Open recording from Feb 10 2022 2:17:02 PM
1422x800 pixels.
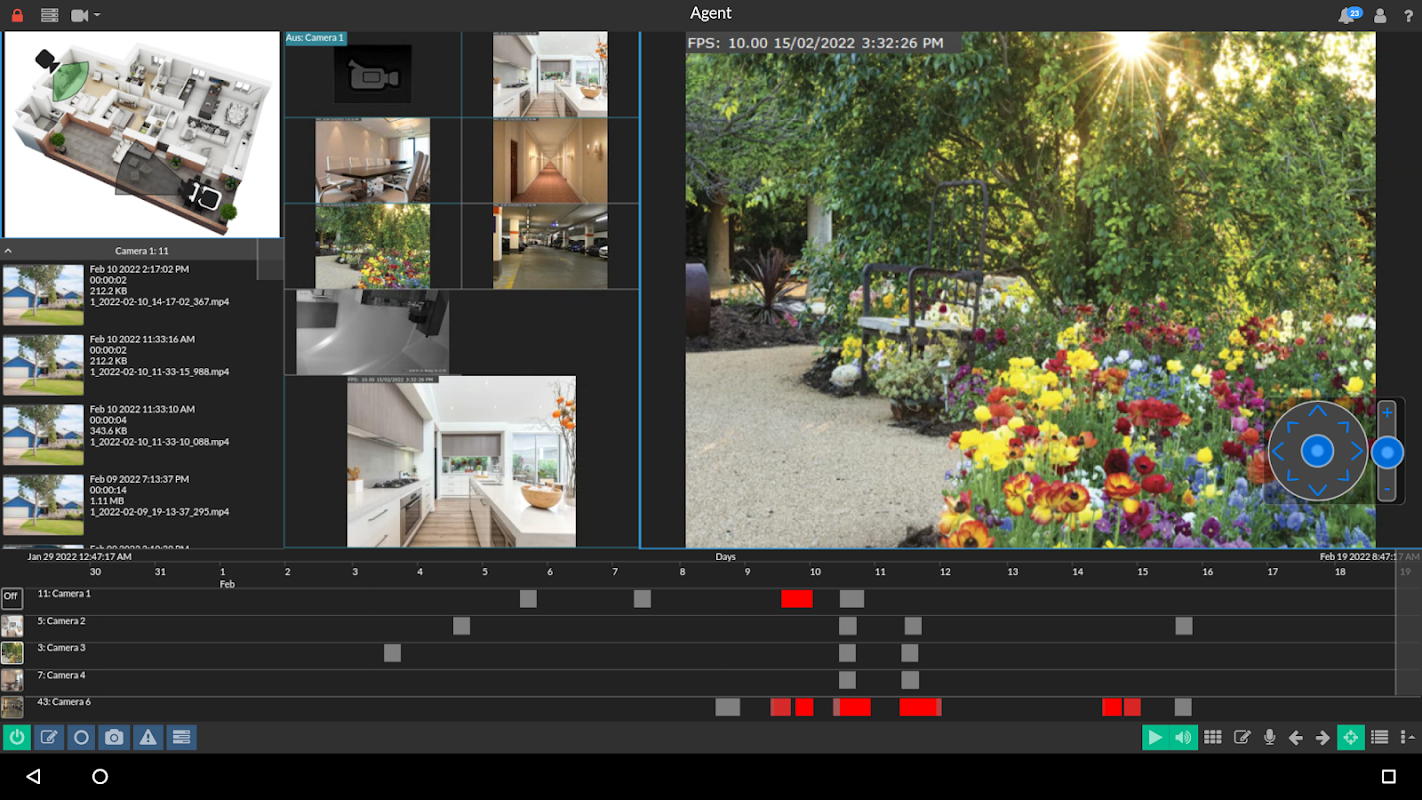(142, 295)
